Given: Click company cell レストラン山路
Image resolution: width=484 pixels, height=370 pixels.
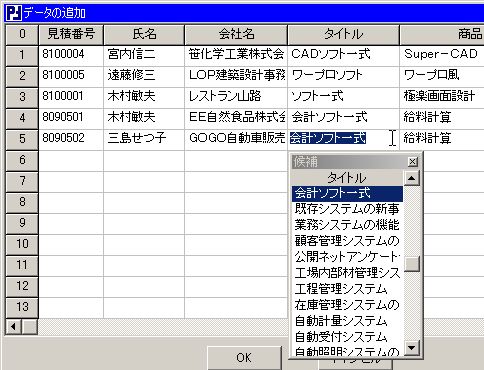Looking at the screenshot, I should tap(236, 97).
